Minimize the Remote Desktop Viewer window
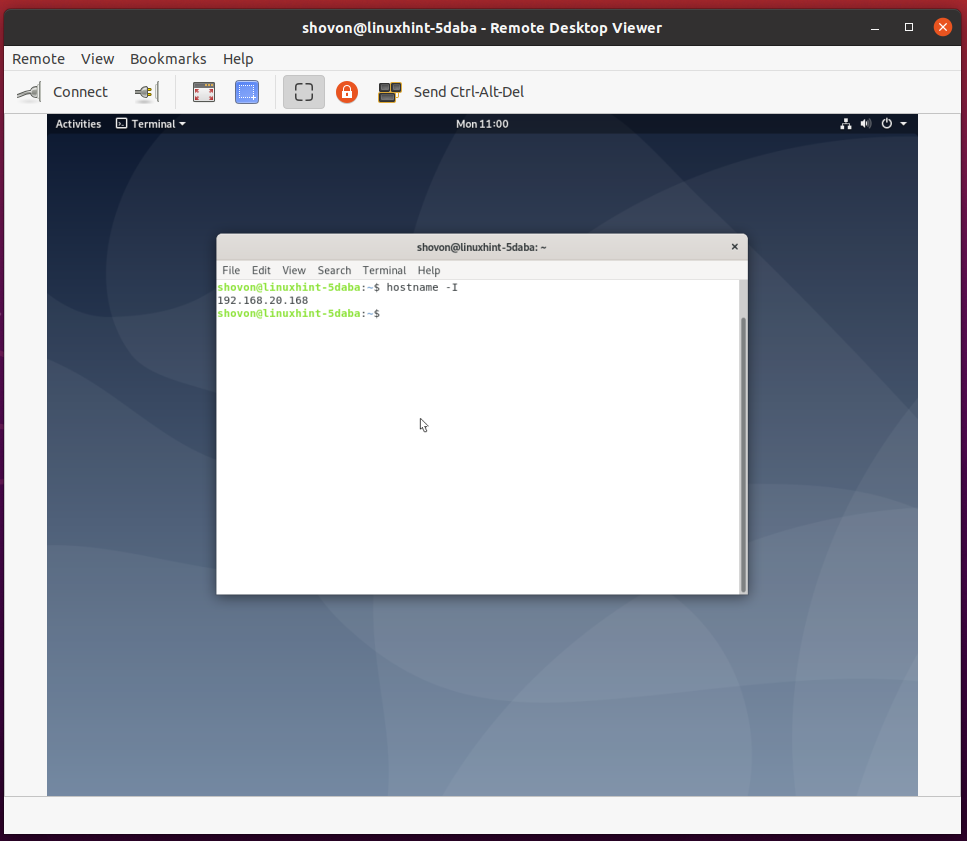Image resolution: width=967 pixels, height=841 pixels. 874,28
